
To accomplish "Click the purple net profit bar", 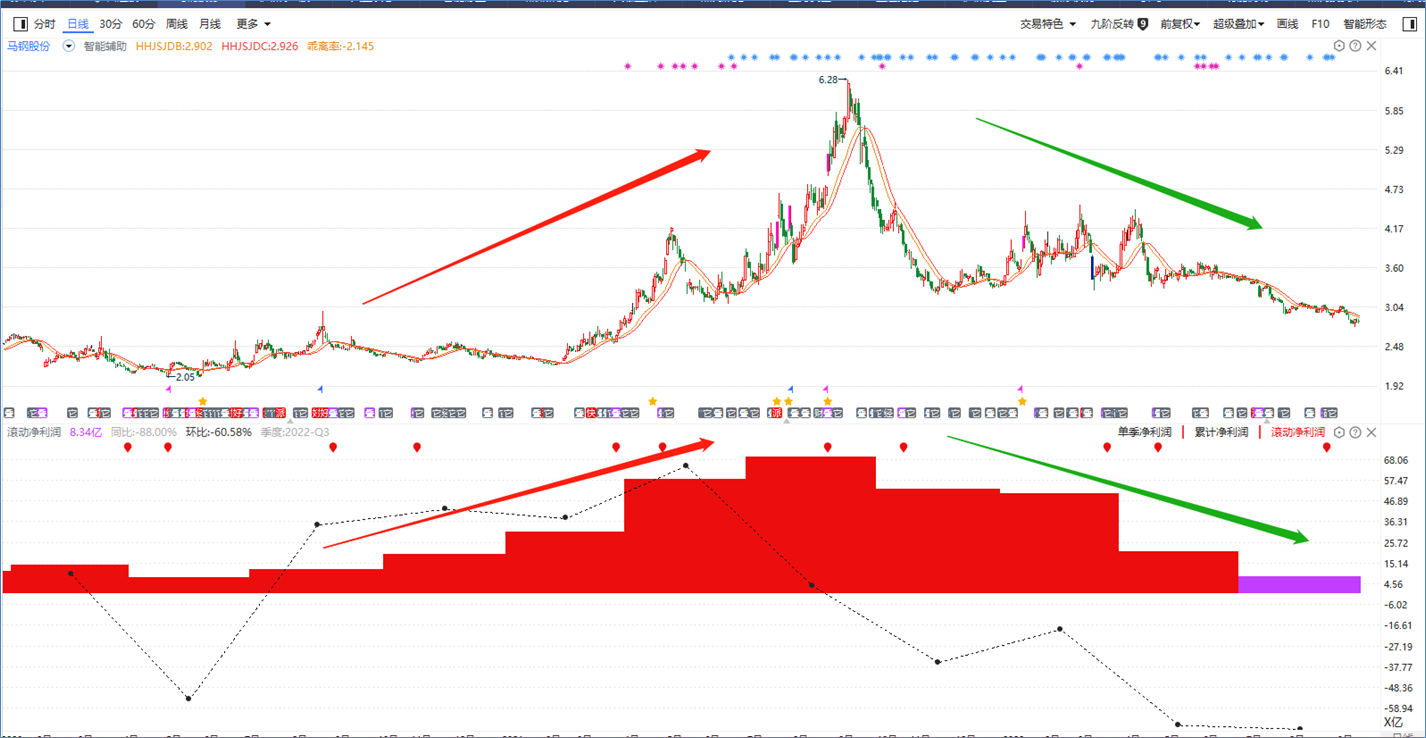I will 1299,585.
